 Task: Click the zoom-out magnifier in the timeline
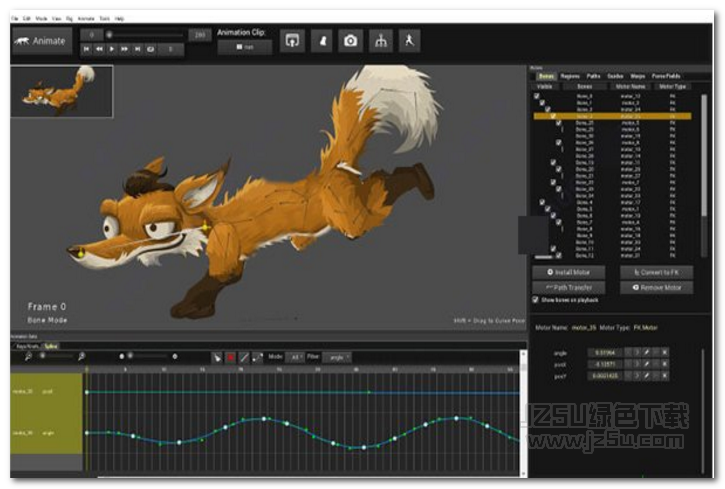pyautogui.click(x=28, y=356)
